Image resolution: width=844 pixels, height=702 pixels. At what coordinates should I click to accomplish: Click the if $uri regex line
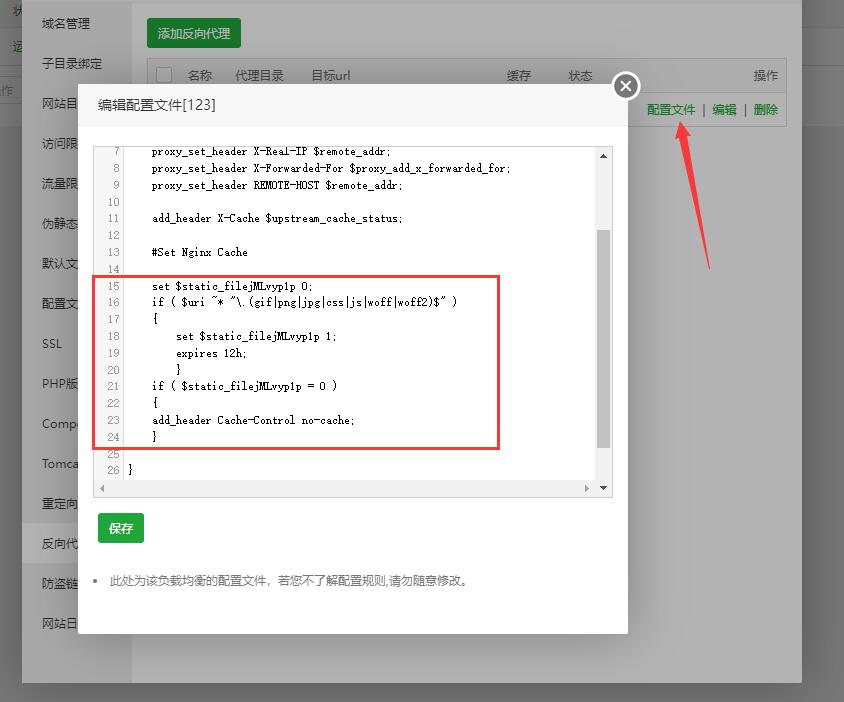point(304,302)
